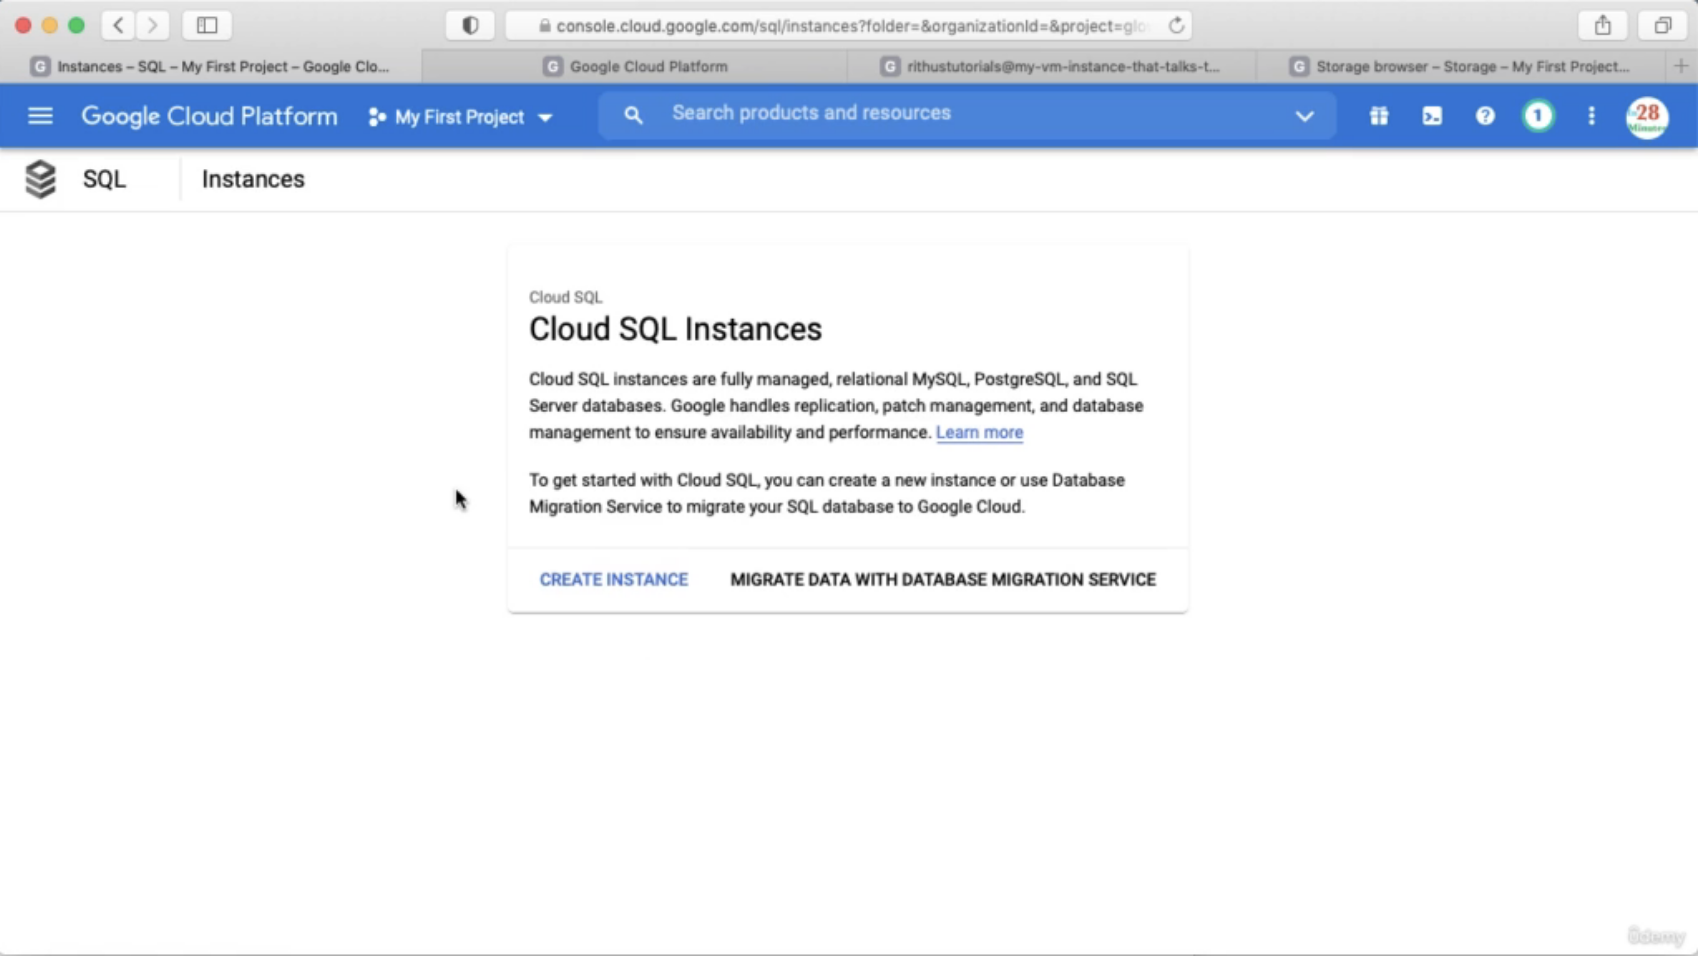The image size is (1698, 956).
Task: Click the Google Cloud Platform logo
Action: 209,116
